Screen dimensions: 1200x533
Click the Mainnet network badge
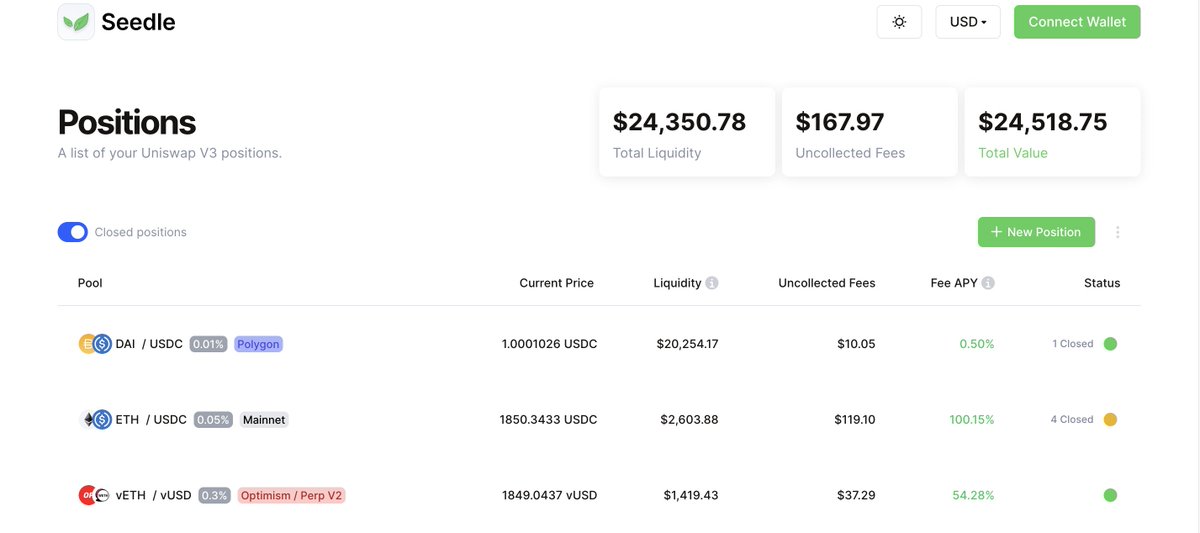click(264, 420)
